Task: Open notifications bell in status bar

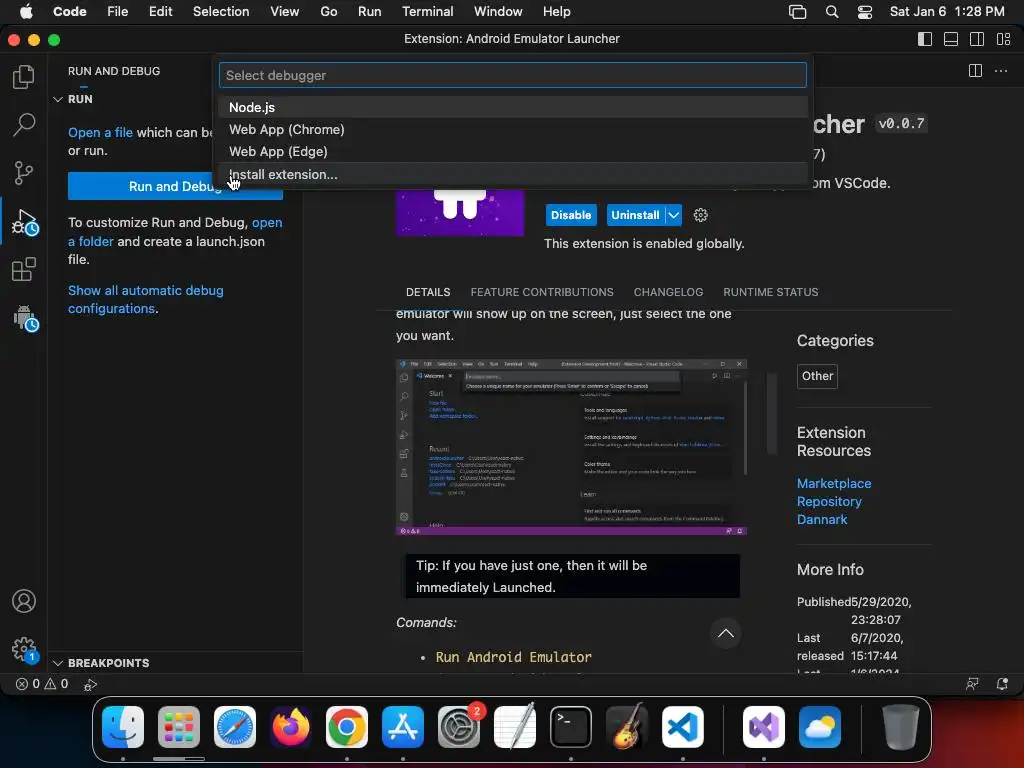Action: point(1002,684)
